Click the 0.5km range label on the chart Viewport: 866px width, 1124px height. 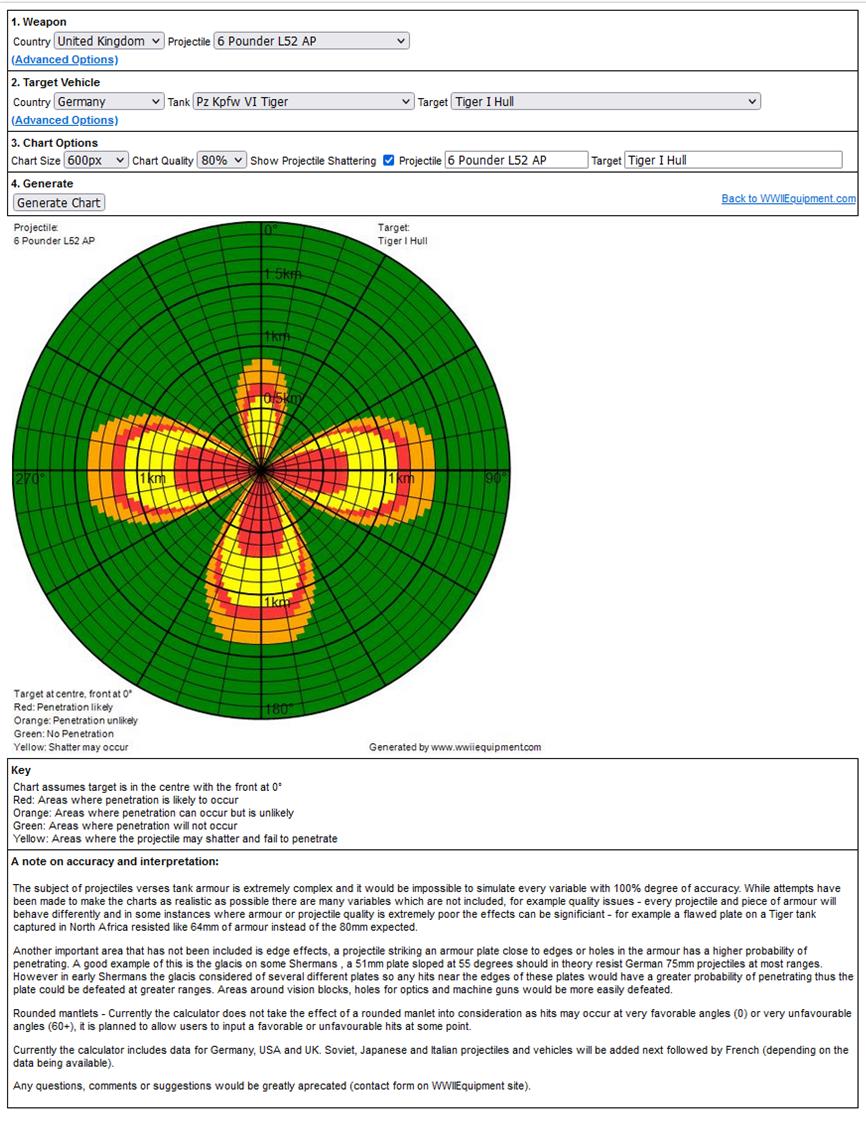click(x=282, y=399)
